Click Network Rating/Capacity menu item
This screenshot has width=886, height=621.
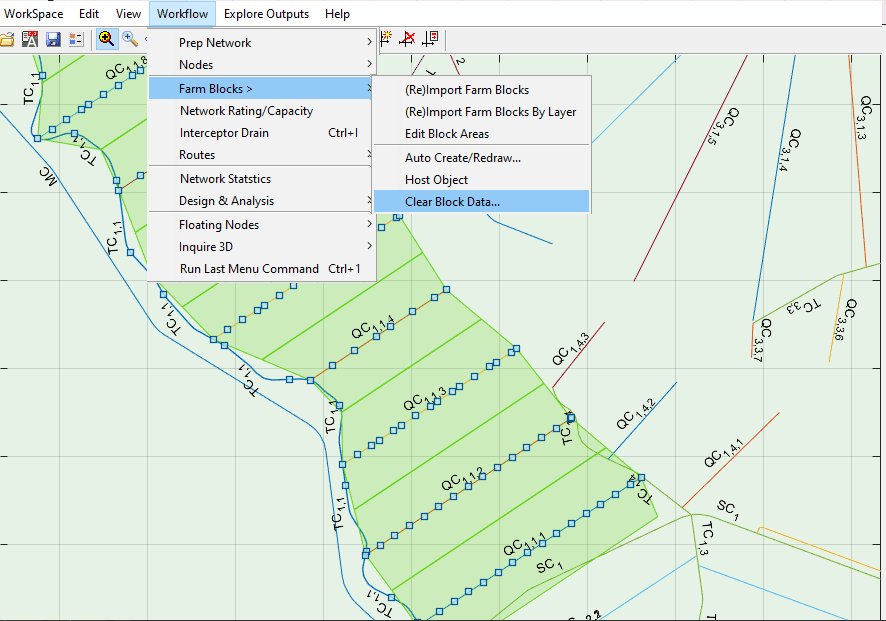click(246, 111)
